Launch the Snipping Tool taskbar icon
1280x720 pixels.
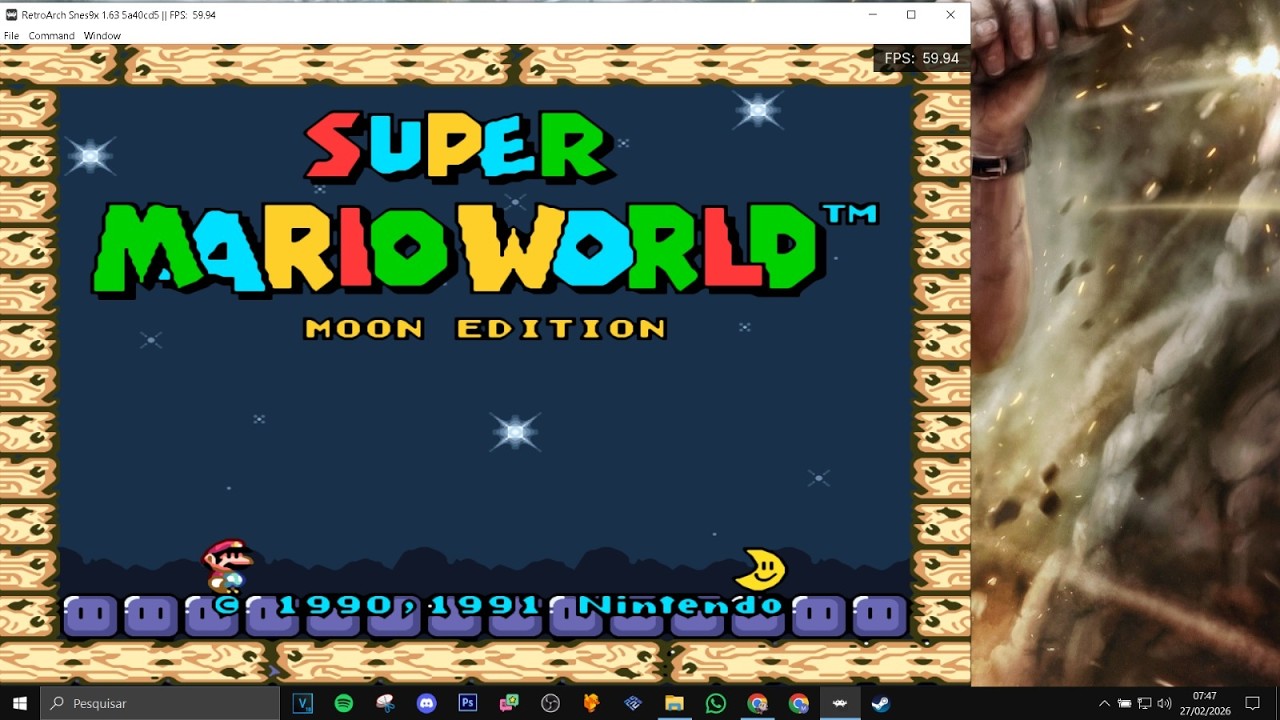385,703
